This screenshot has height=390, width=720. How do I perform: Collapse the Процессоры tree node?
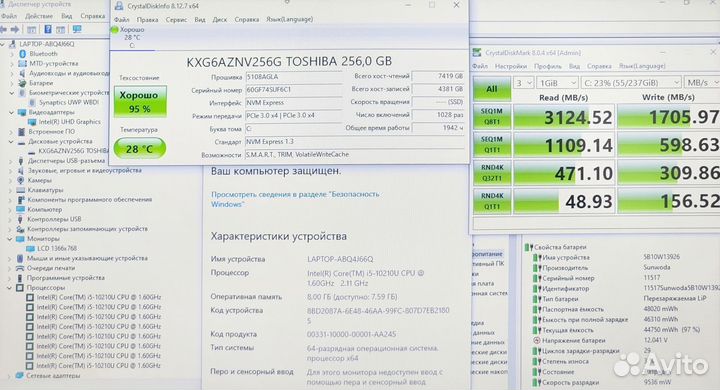[x=9, y=288]
